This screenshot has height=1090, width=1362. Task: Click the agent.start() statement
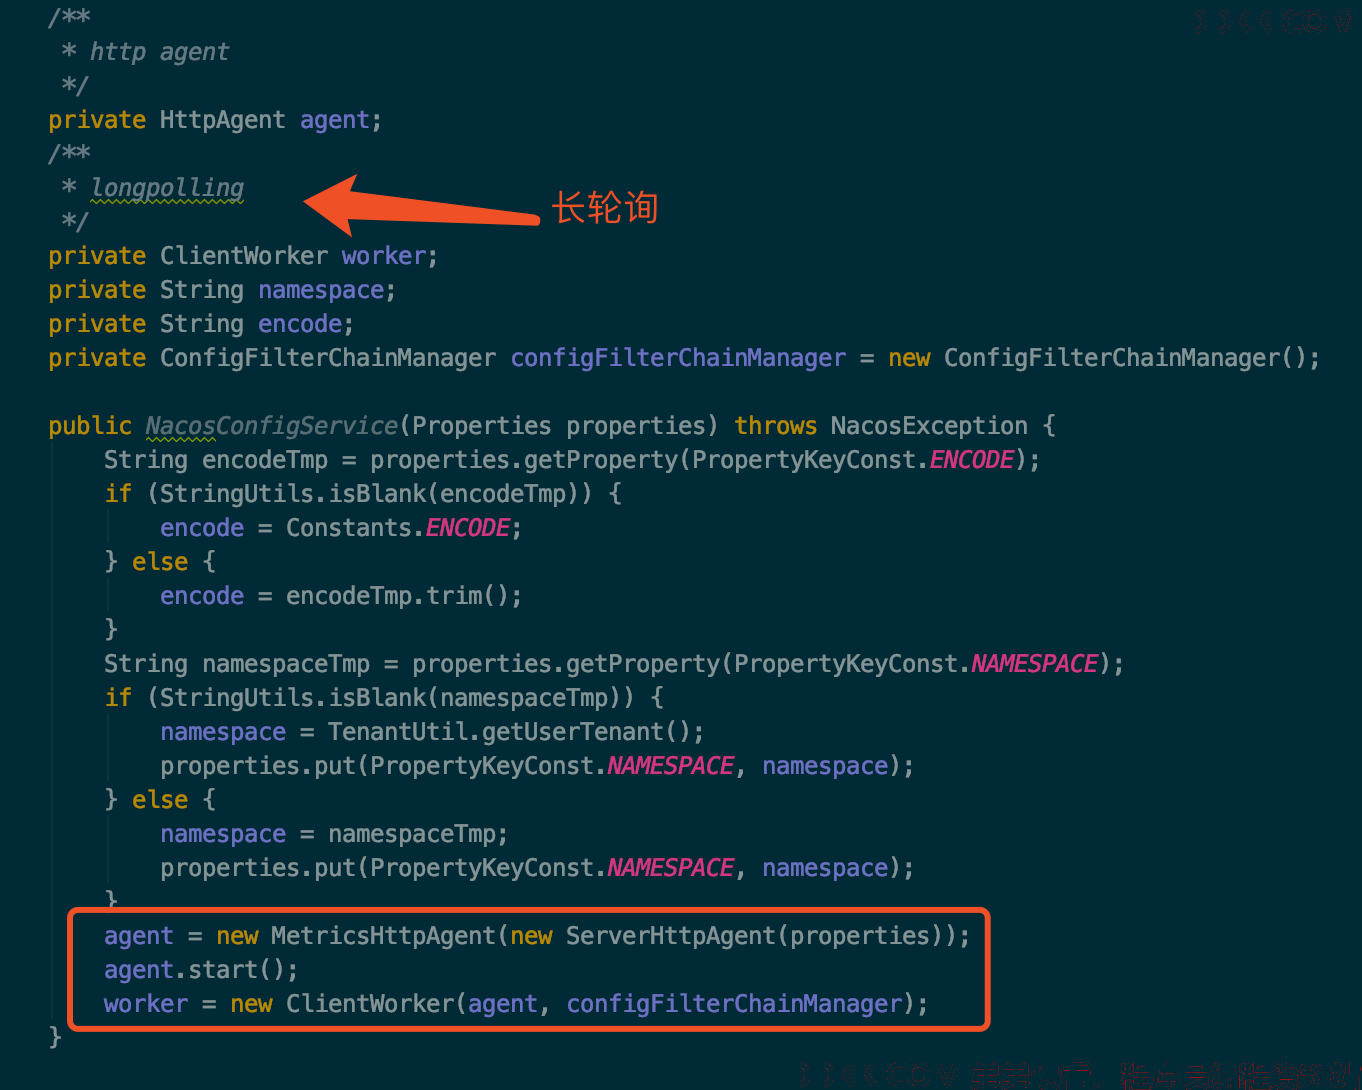[201, 970]
